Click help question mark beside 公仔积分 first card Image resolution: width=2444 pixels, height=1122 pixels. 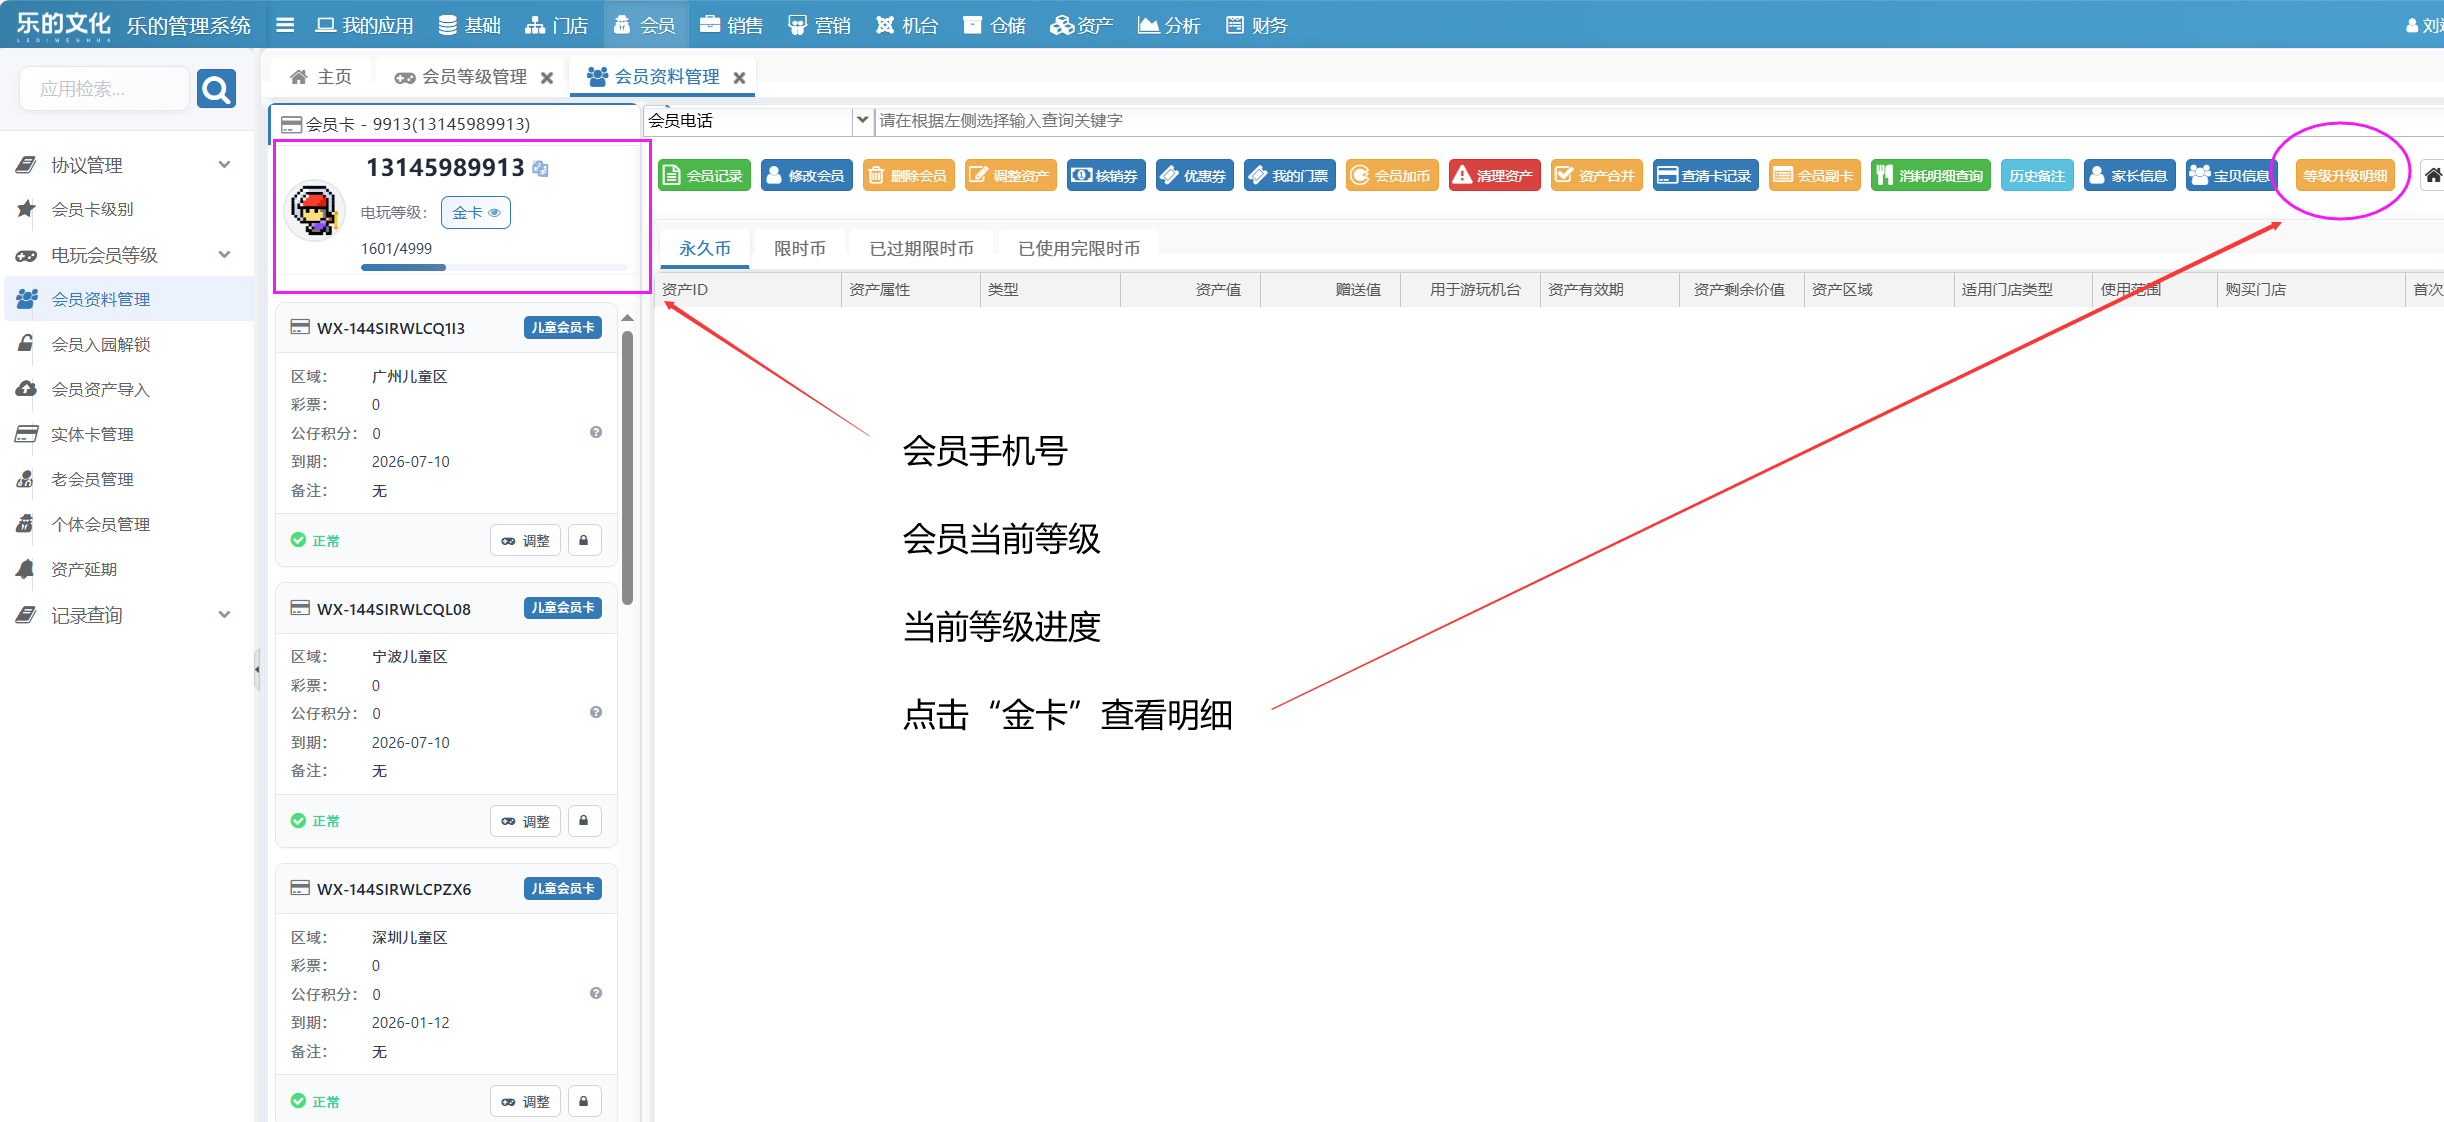[596, 433]
